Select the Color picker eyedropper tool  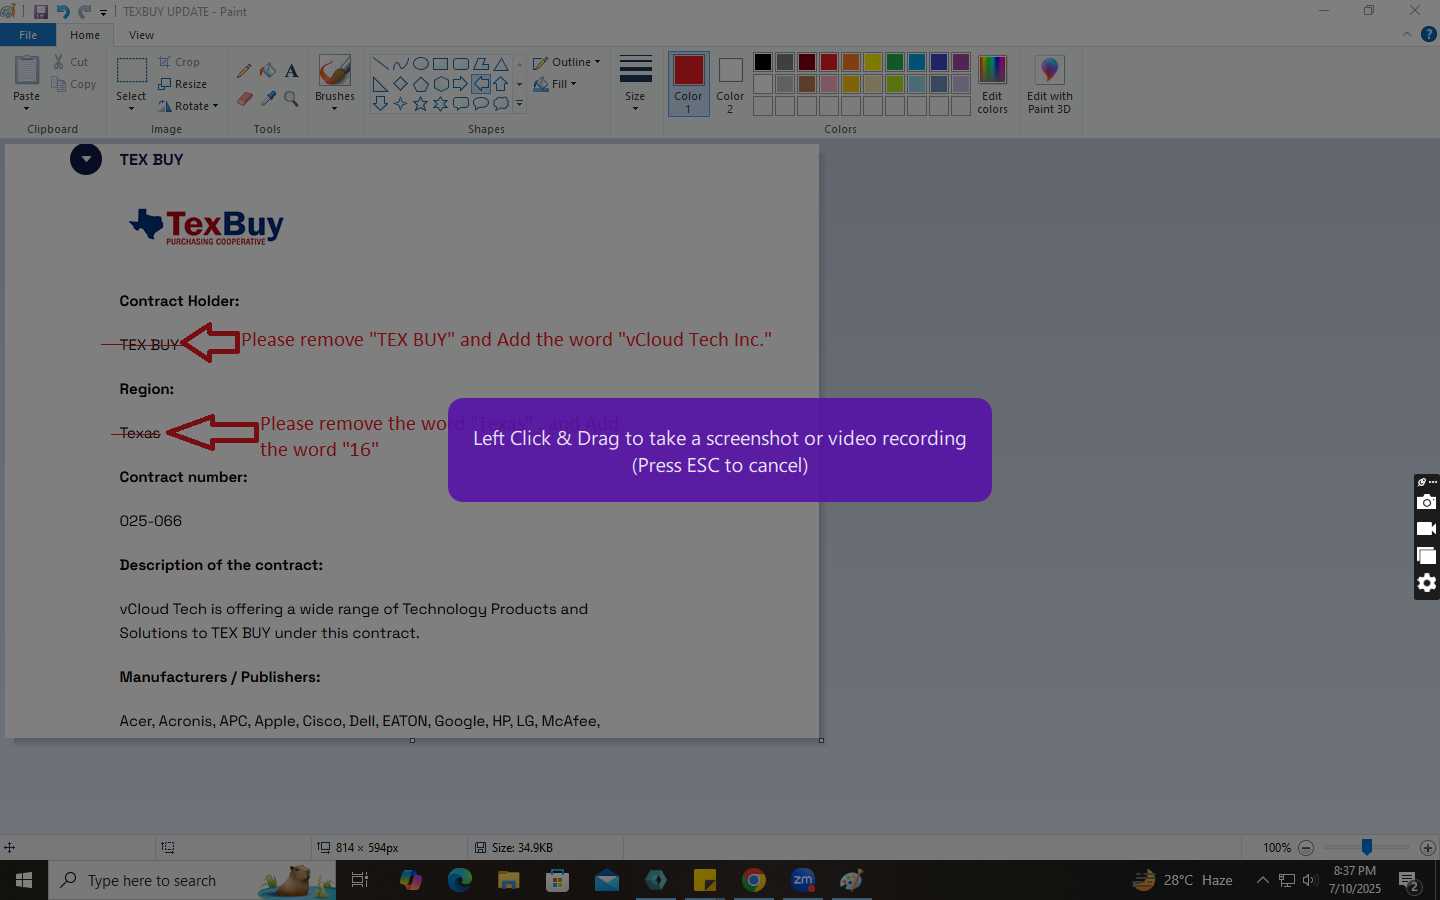268,98
